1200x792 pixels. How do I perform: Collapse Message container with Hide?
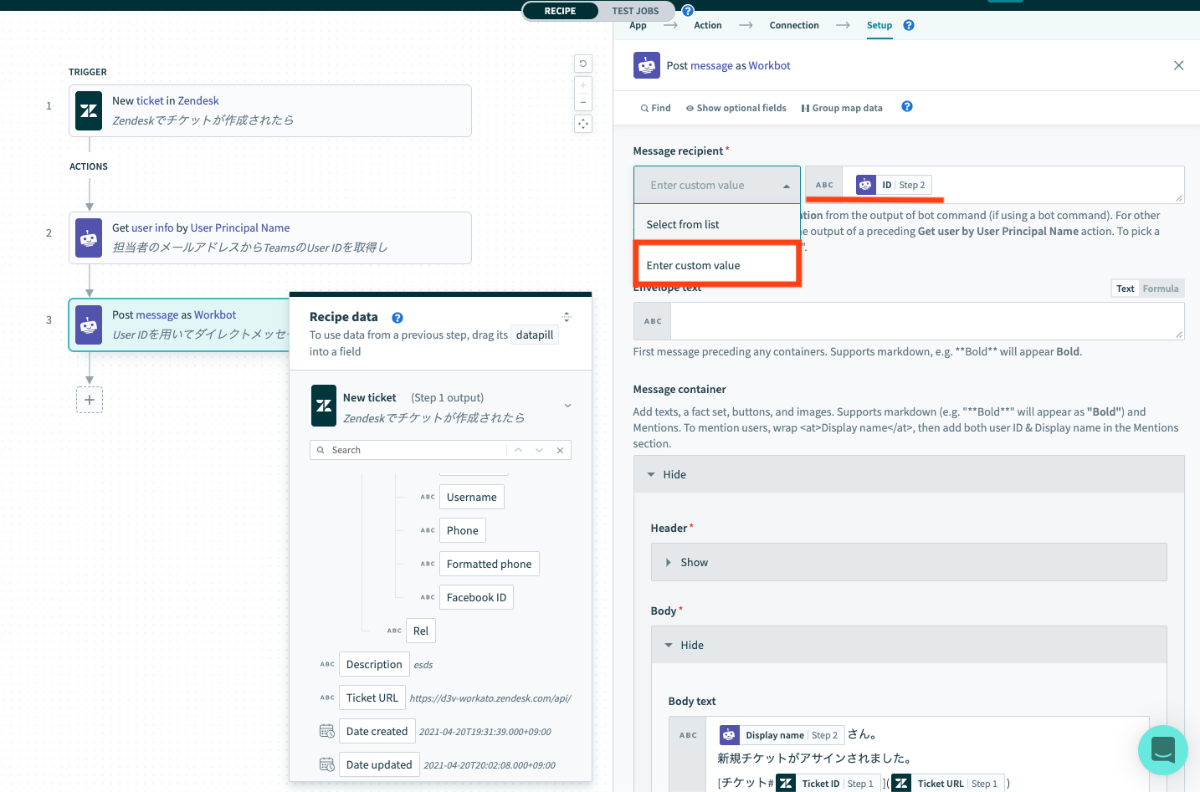[x=909, y=474]
